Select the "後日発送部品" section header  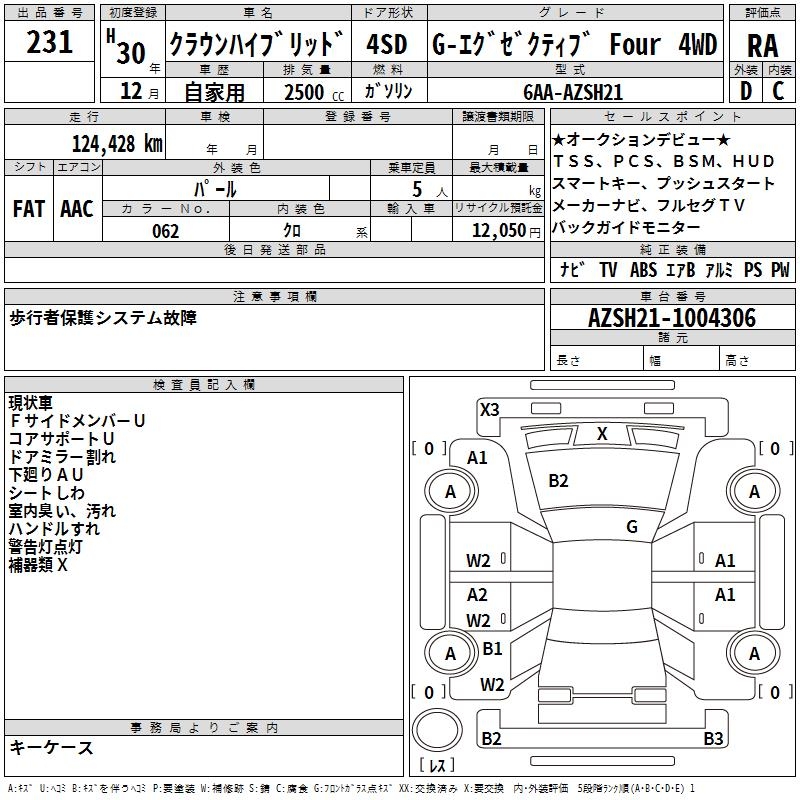(x=274, y=249)
